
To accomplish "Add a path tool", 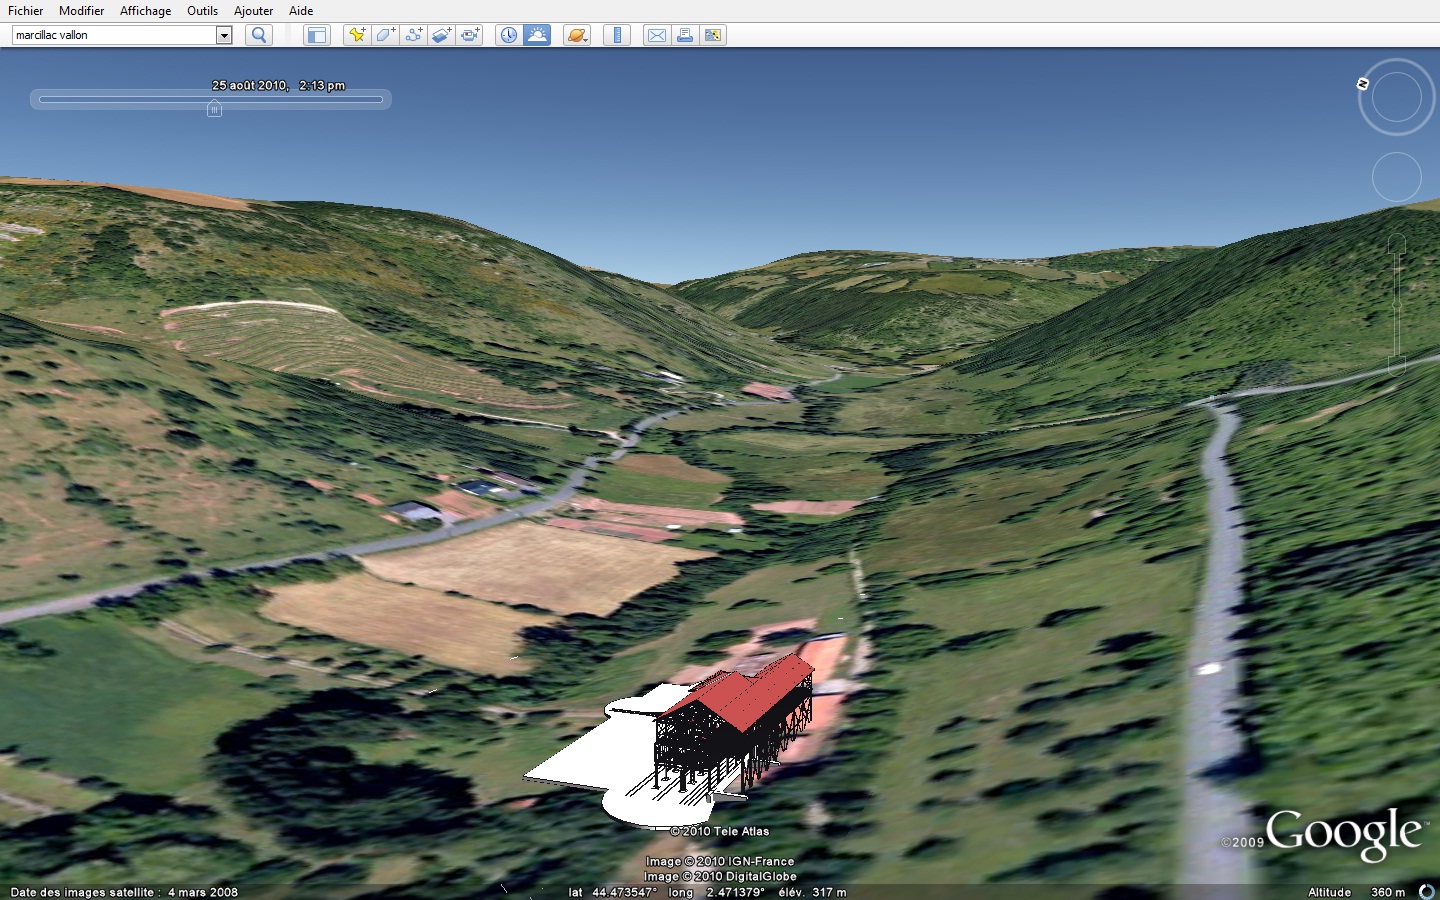I will tap(413, 35).
